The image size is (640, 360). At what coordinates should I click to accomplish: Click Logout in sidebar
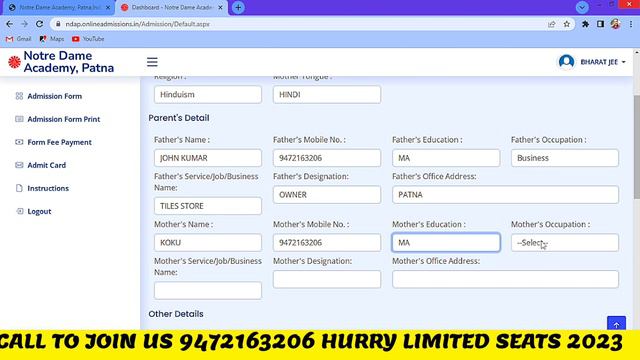pyautogui.click(x=39, y=211)
